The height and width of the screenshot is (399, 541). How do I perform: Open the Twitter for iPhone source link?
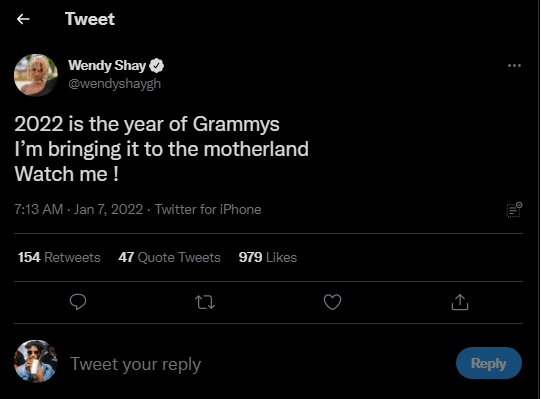click(x=208, y=210)
